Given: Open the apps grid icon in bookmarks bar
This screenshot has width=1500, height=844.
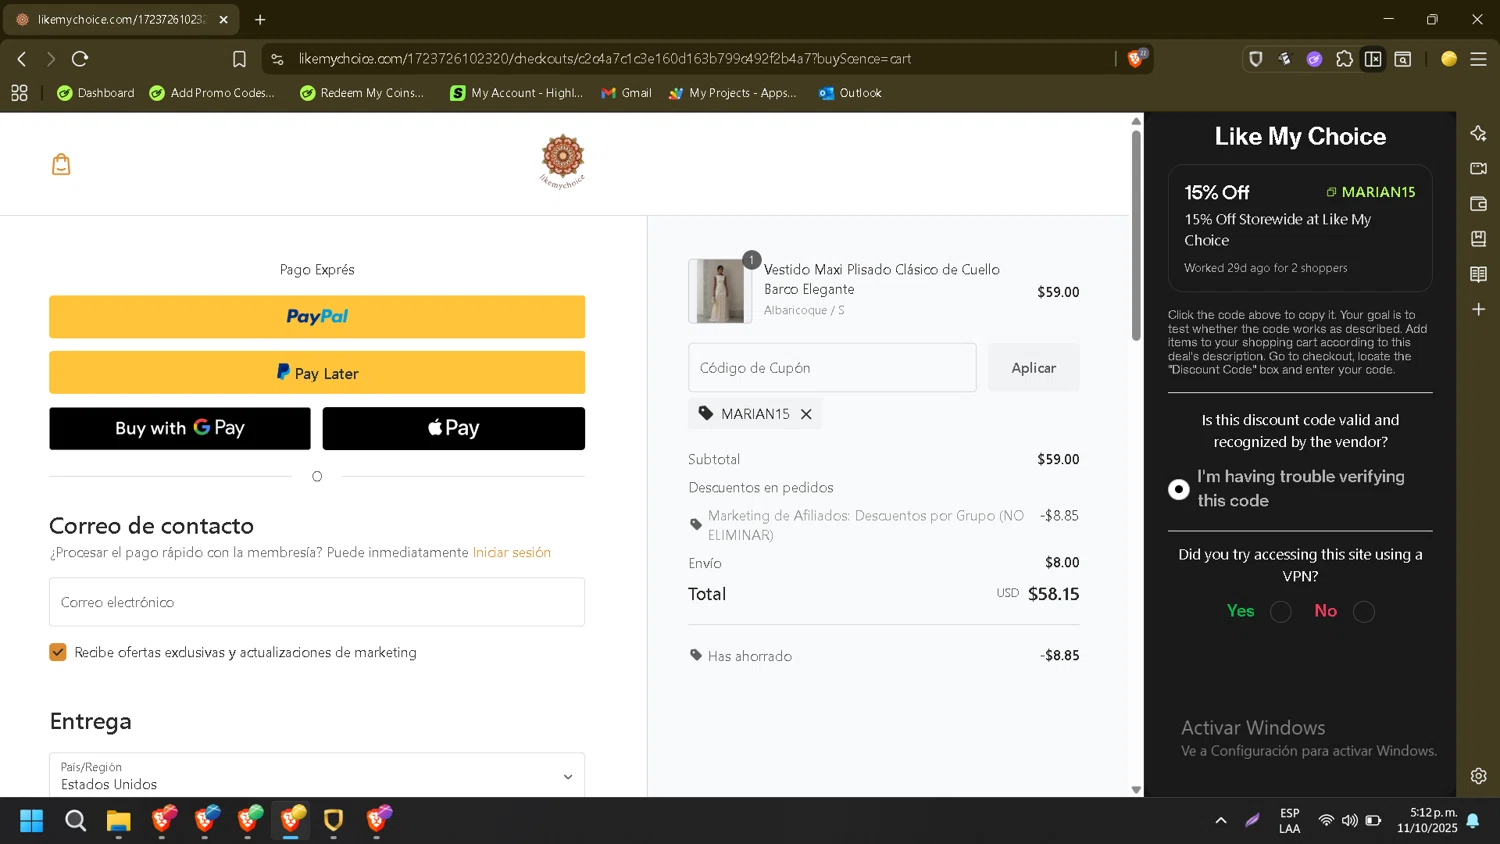Looking at the screenshot, I should 19,93.
